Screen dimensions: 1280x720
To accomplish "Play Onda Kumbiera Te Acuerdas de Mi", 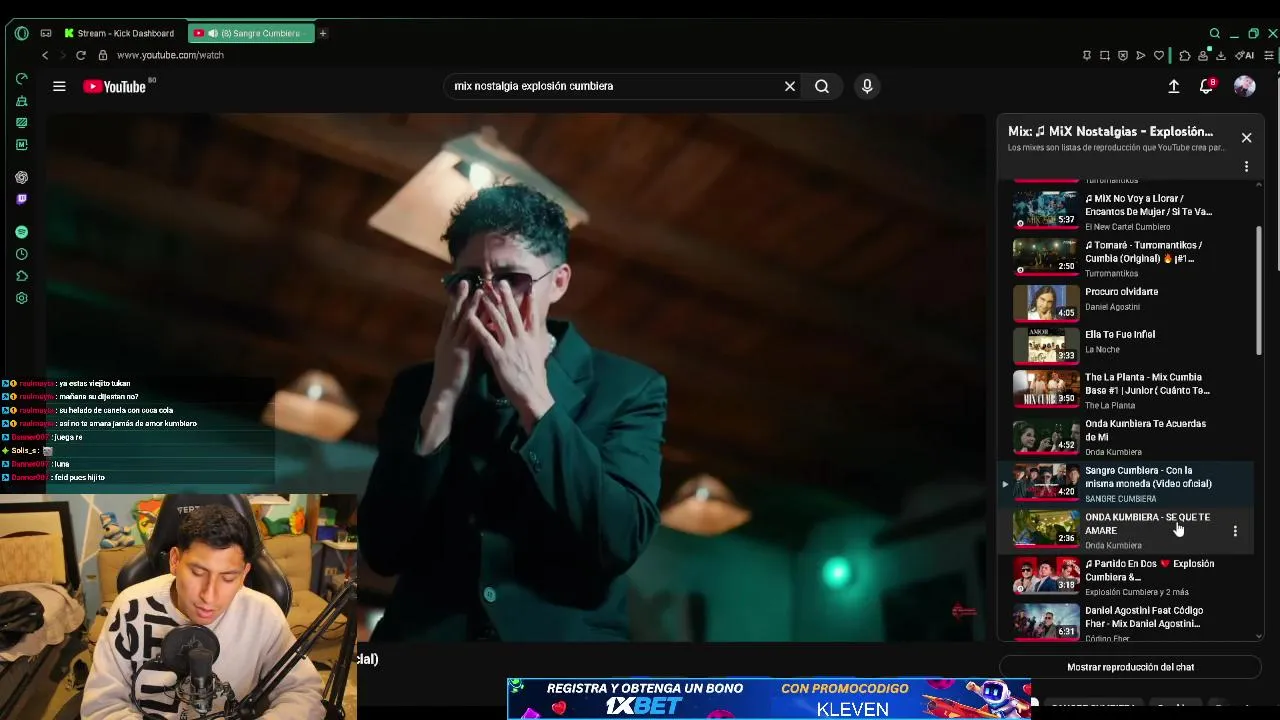I will click(x=1128, y=436).
